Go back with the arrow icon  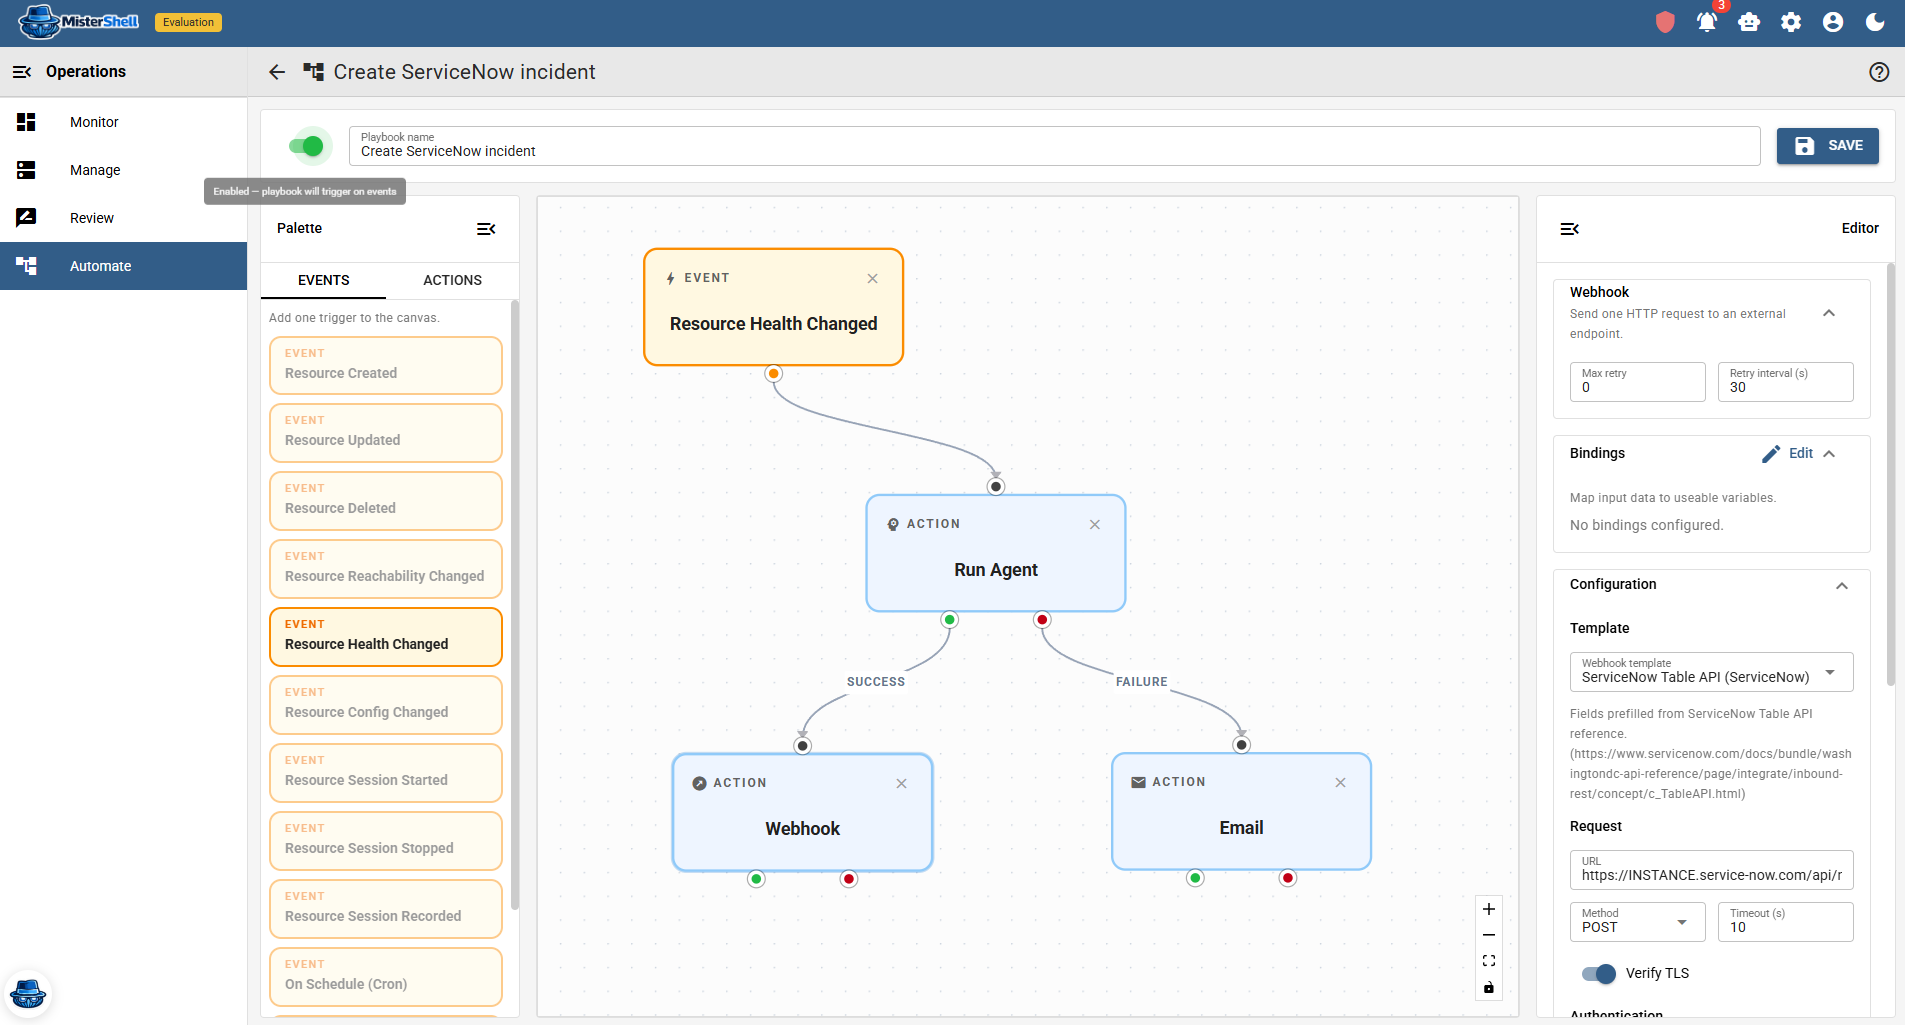(x=277, y=72)
